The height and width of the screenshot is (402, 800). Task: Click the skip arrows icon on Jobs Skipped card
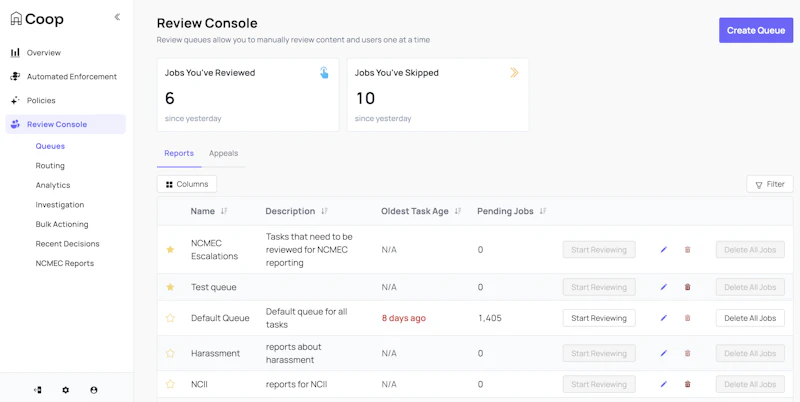(514, 73)
